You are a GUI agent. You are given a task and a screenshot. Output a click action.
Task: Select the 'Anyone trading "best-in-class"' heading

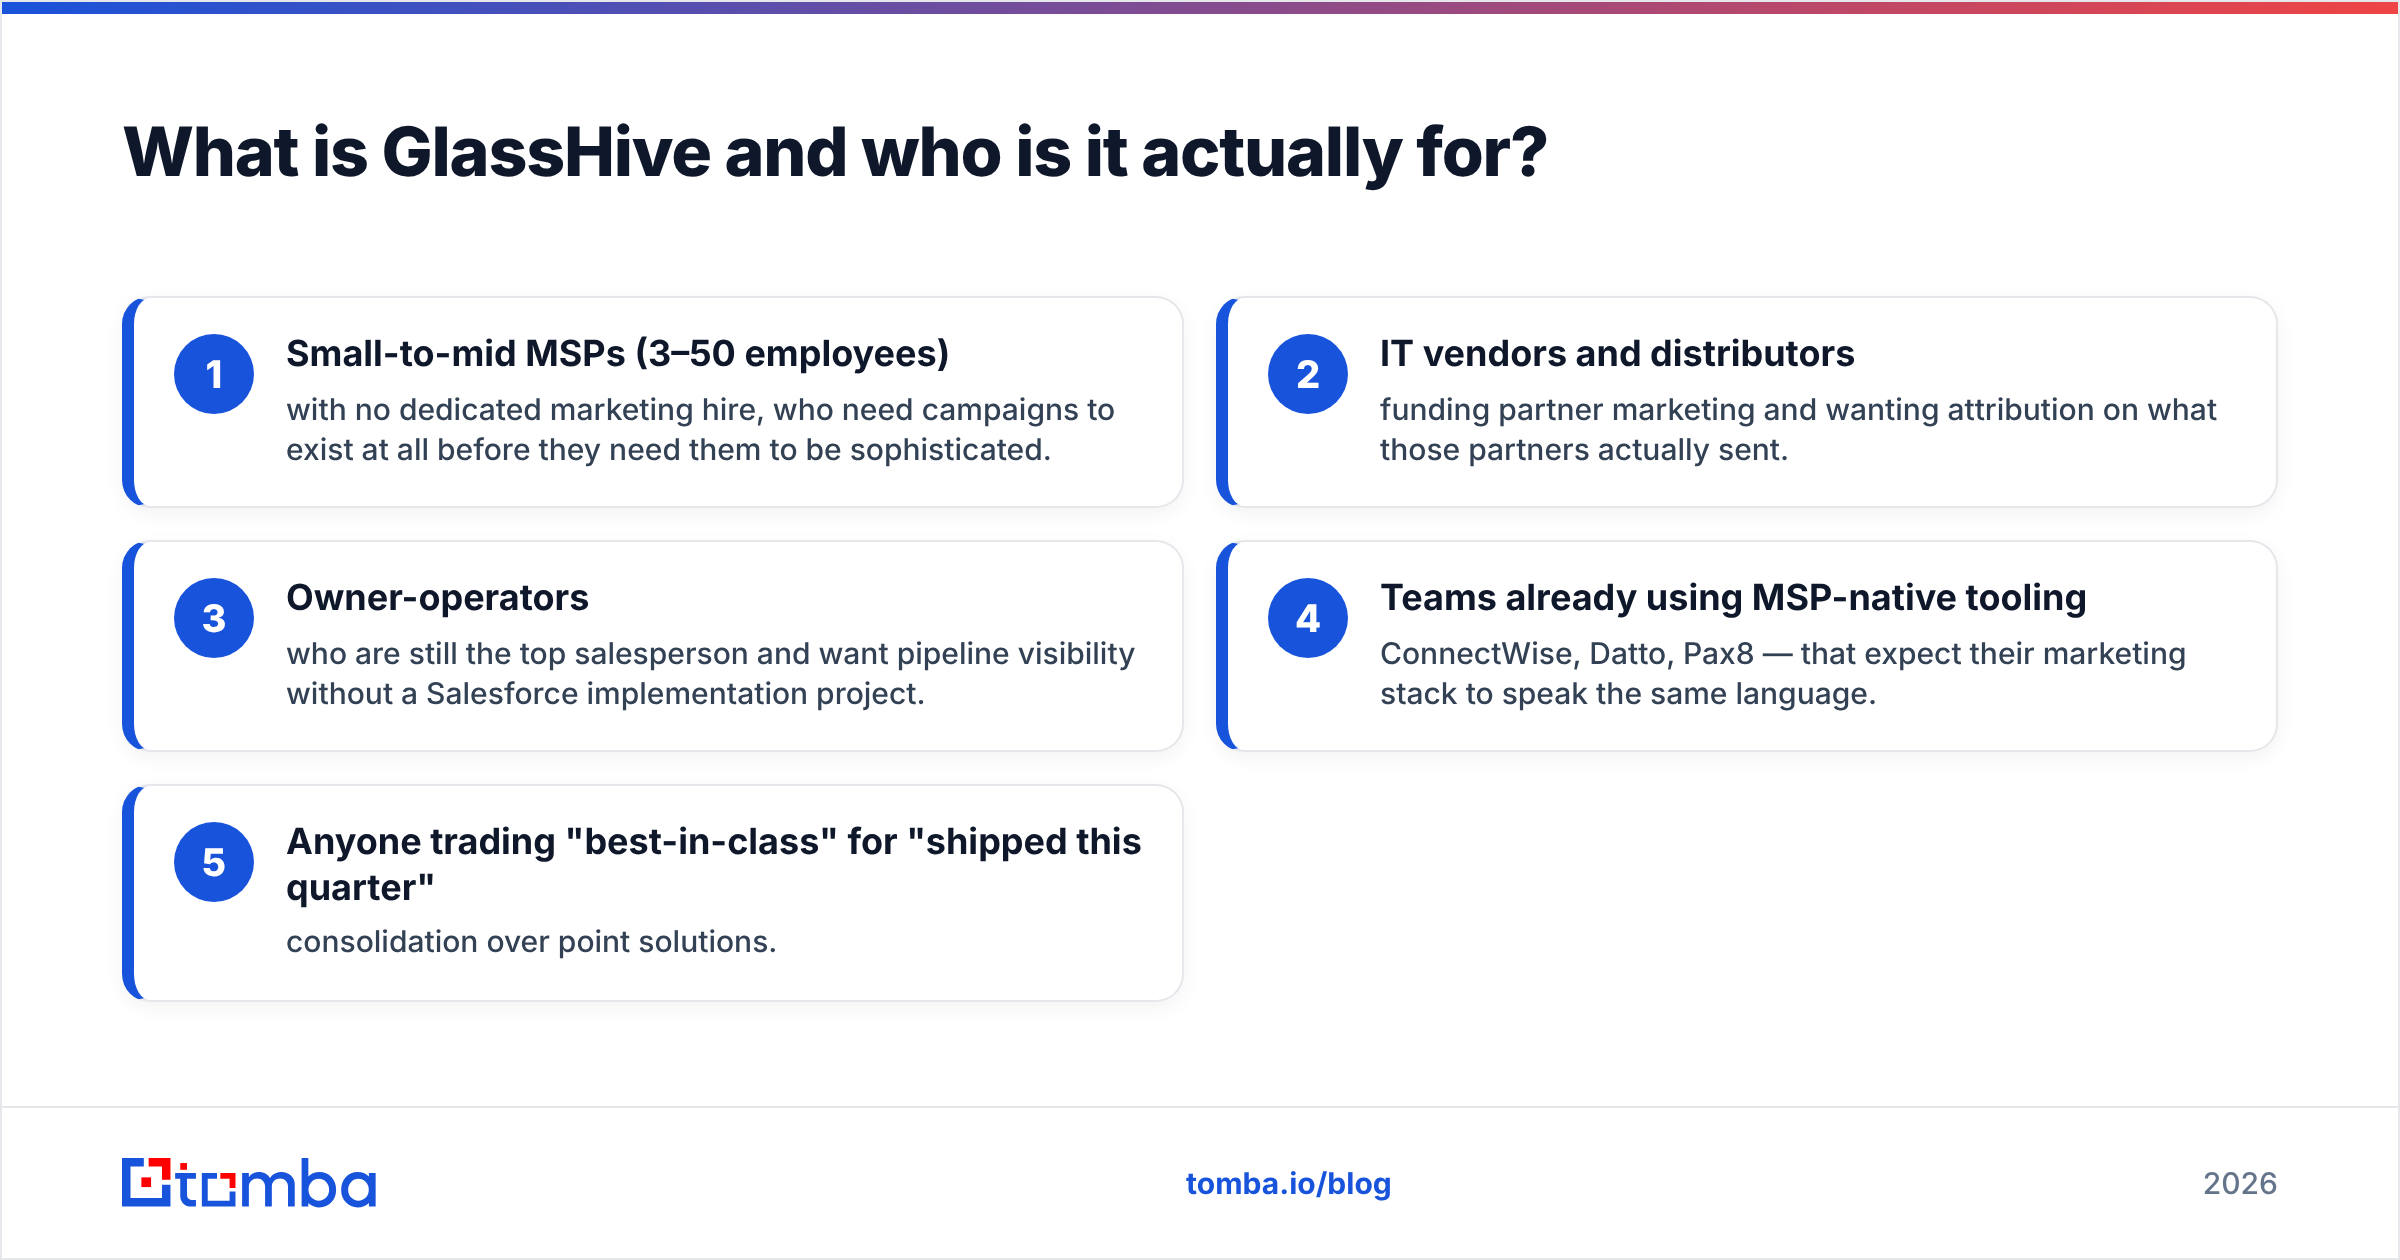click(x=714, y=864)
